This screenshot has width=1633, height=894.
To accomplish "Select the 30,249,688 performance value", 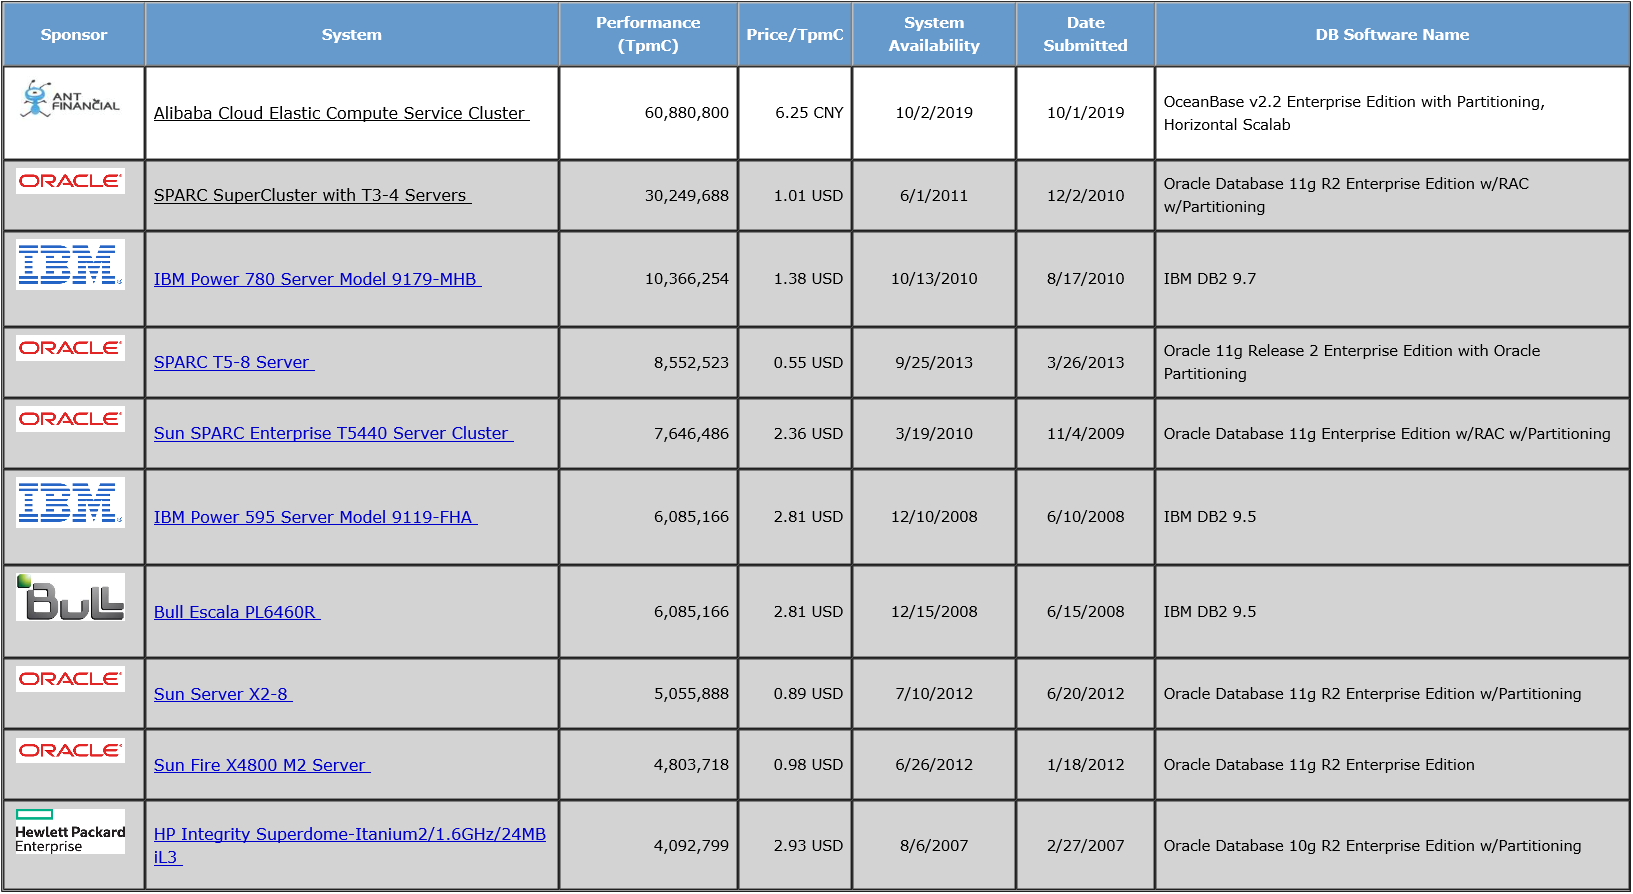I will click(687, 196).
